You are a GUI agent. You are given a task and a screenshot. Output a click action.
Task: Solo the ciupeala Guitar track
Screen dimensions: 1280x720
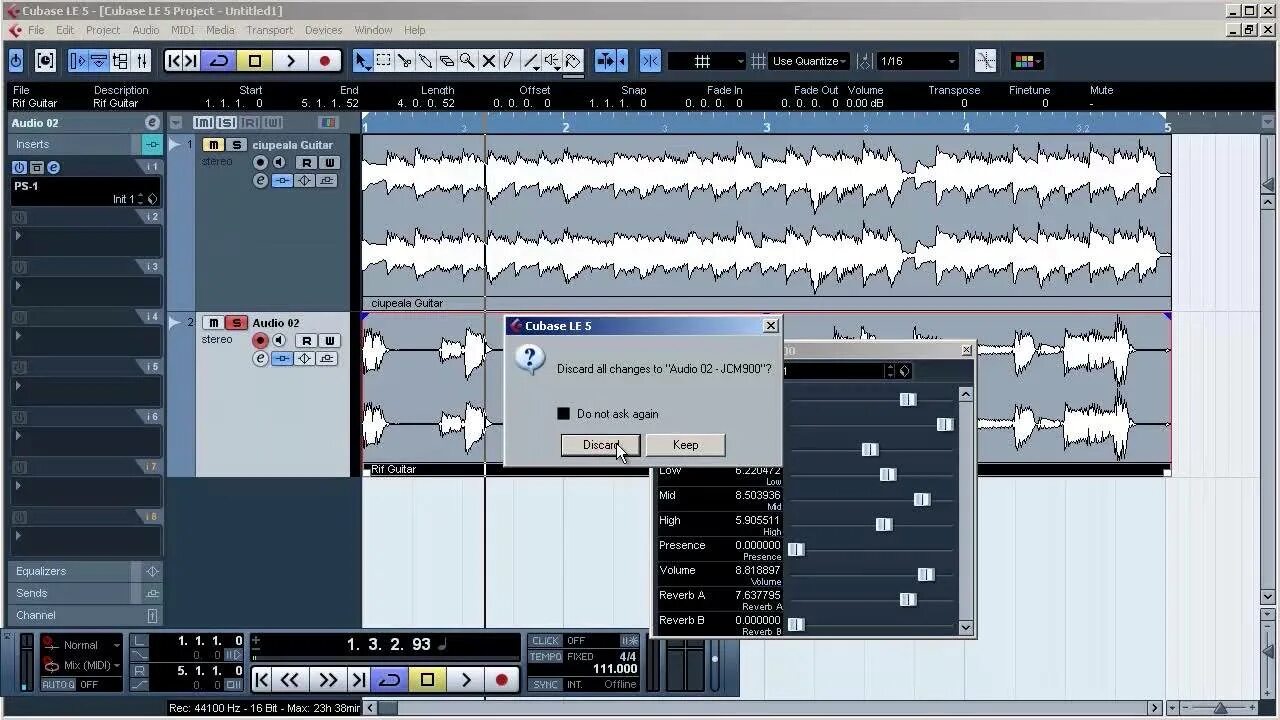236,145
